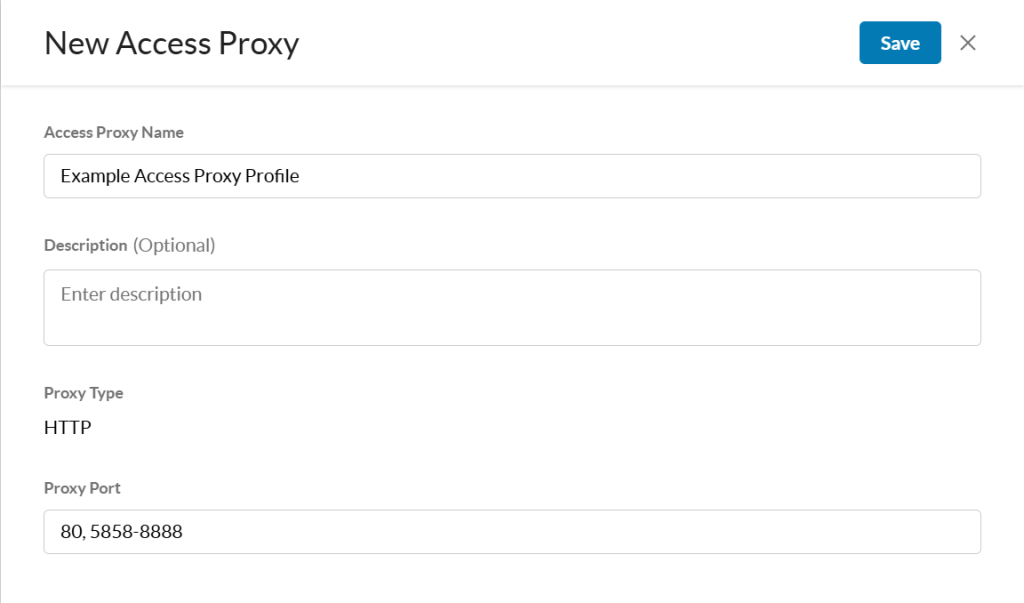The height and width of the screenshot is (603, 1024).
Task: Select the text Example Access Proxy Profile
Action: point(180,176)
